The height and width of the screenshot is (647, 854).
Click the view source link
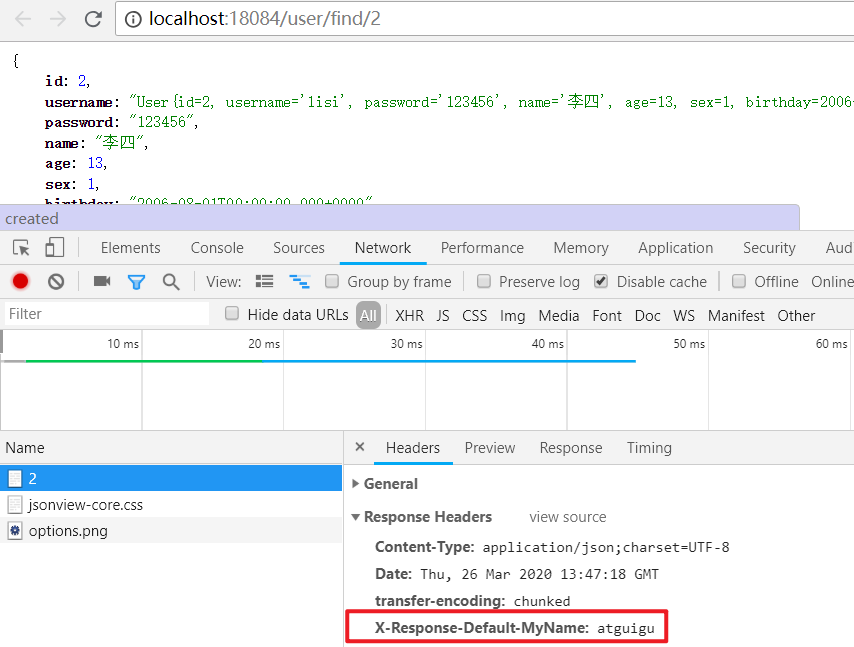point(567,517)
